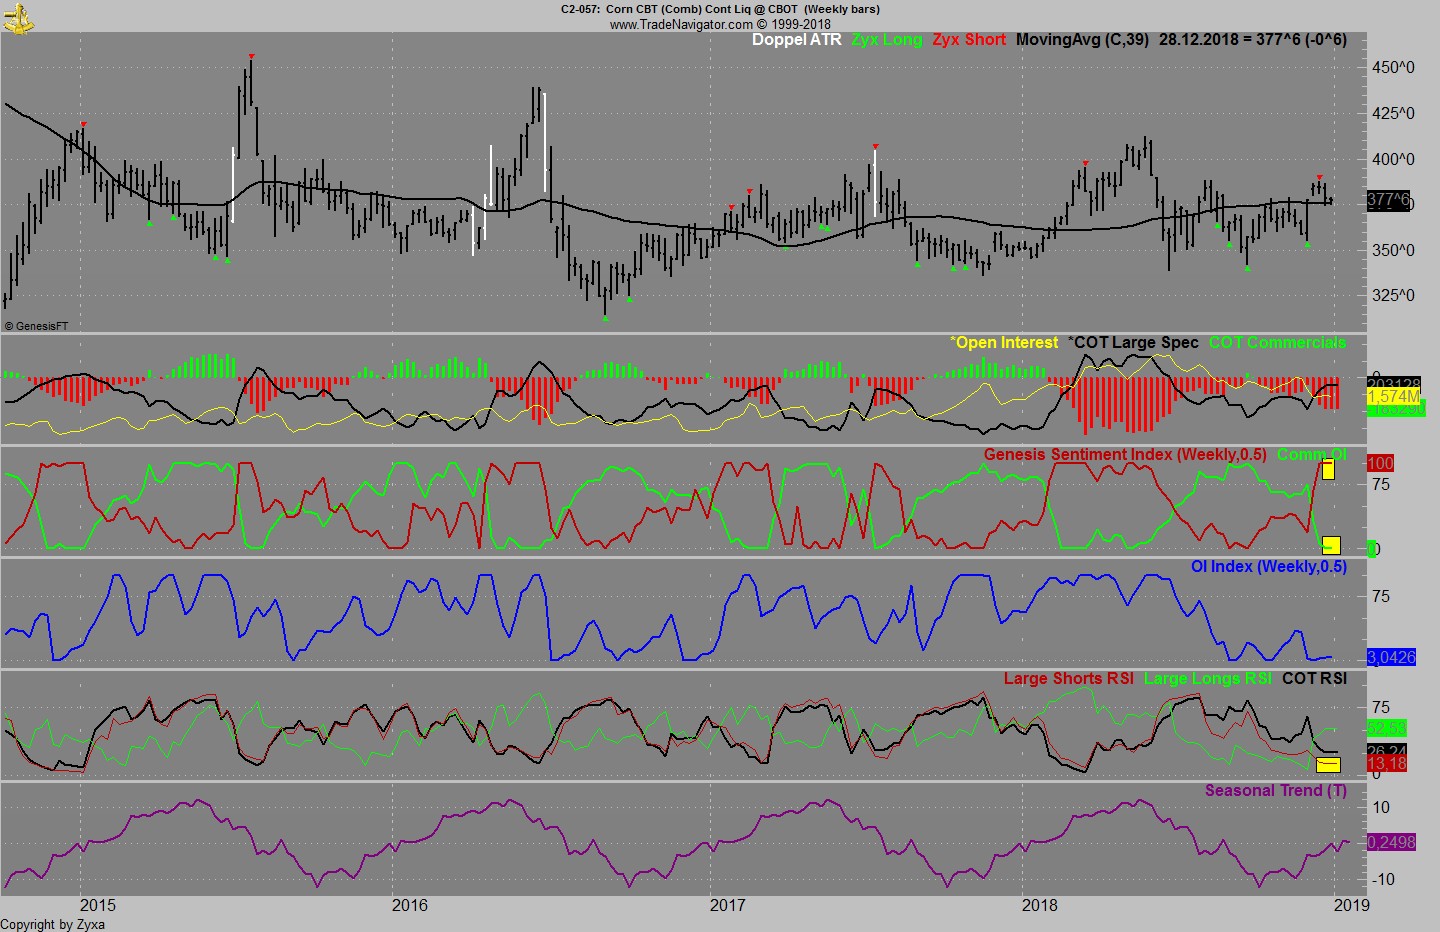Select the black 'COT RSI' label
This screenshot has height=932, width=1440.
[x=1314, y=679]
